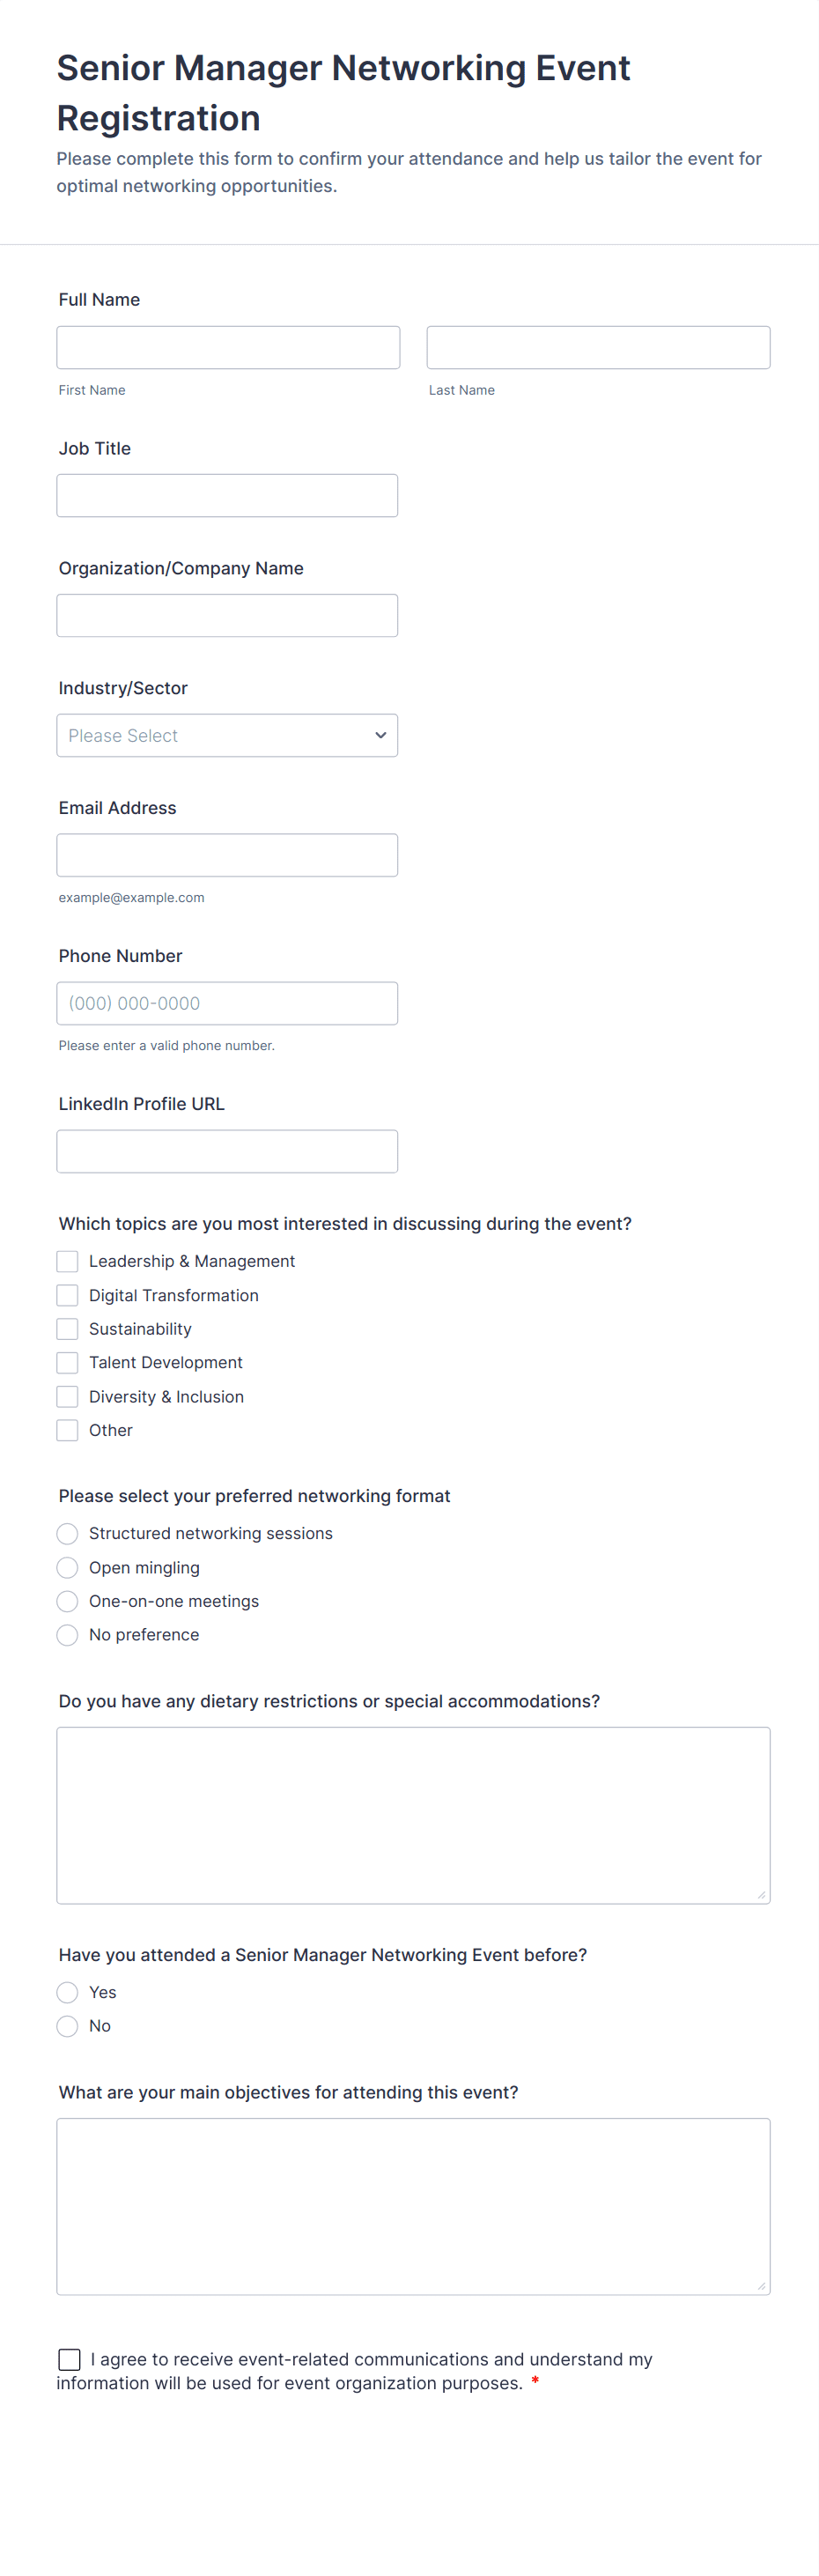Check the Leadership & Management topic

coord(67,1261)
